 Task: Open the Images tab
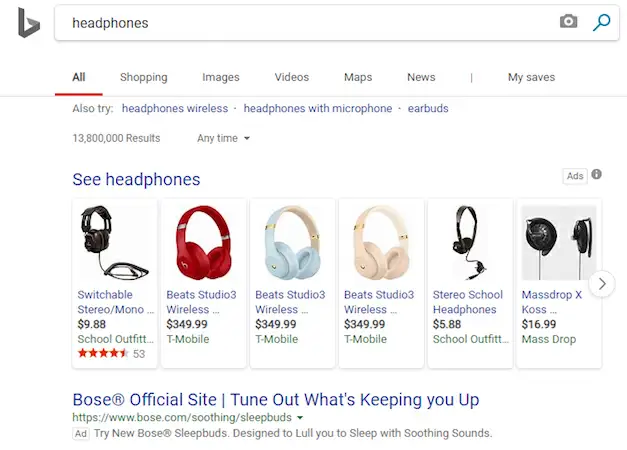(x=221, y=77)
